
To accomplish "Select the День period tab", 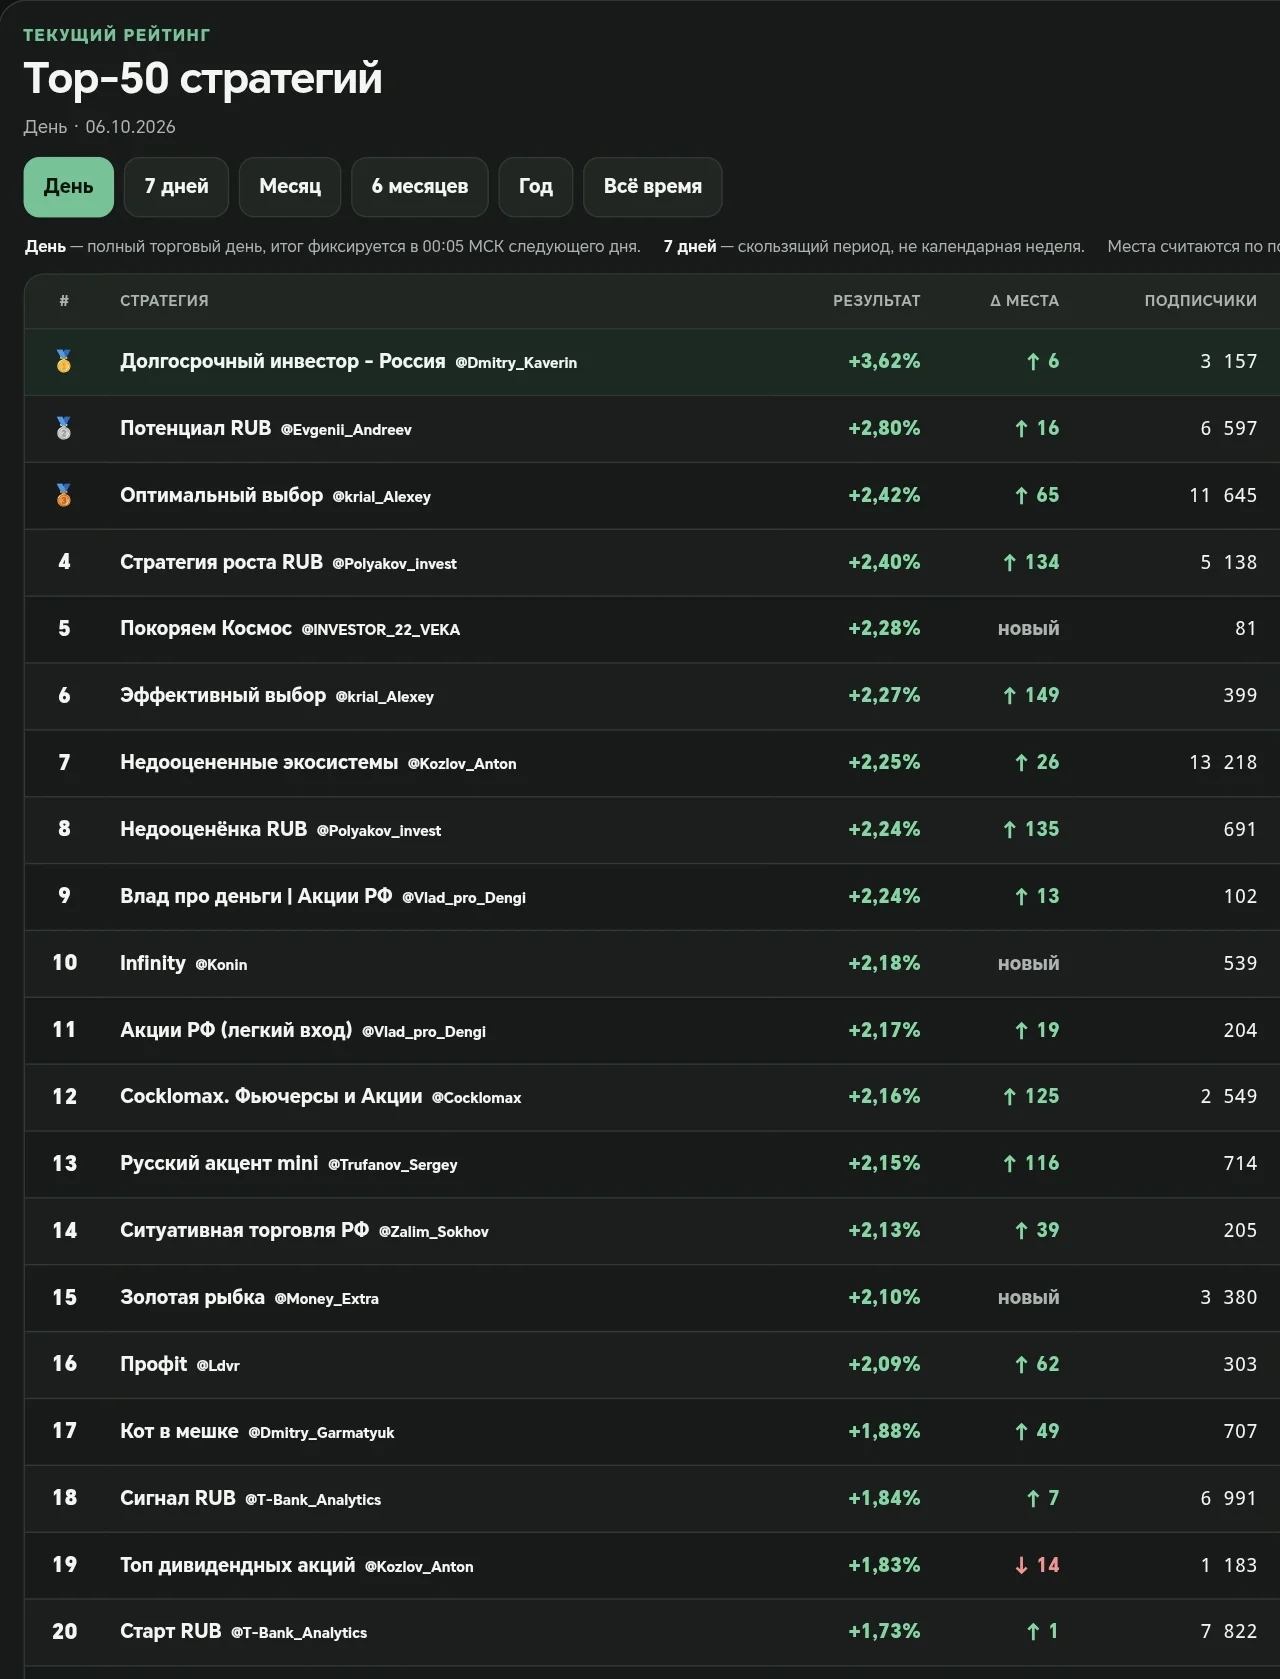I will tap(68, 187).
